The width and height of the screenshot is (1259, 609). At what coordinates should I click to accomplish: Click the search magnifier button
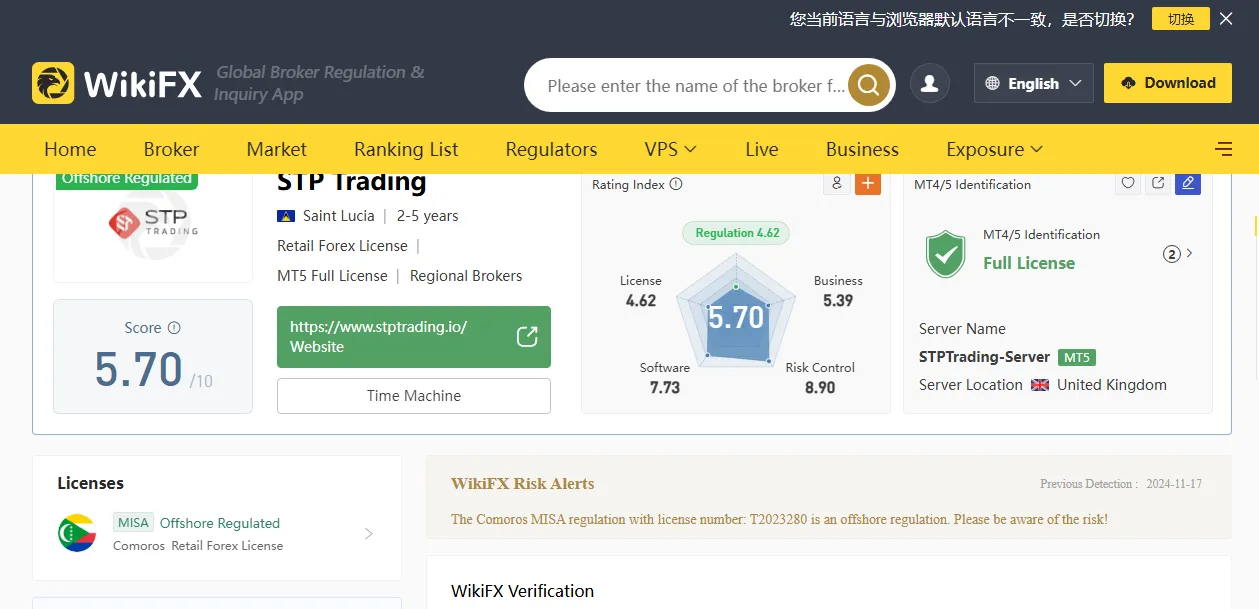coord(869,85)
